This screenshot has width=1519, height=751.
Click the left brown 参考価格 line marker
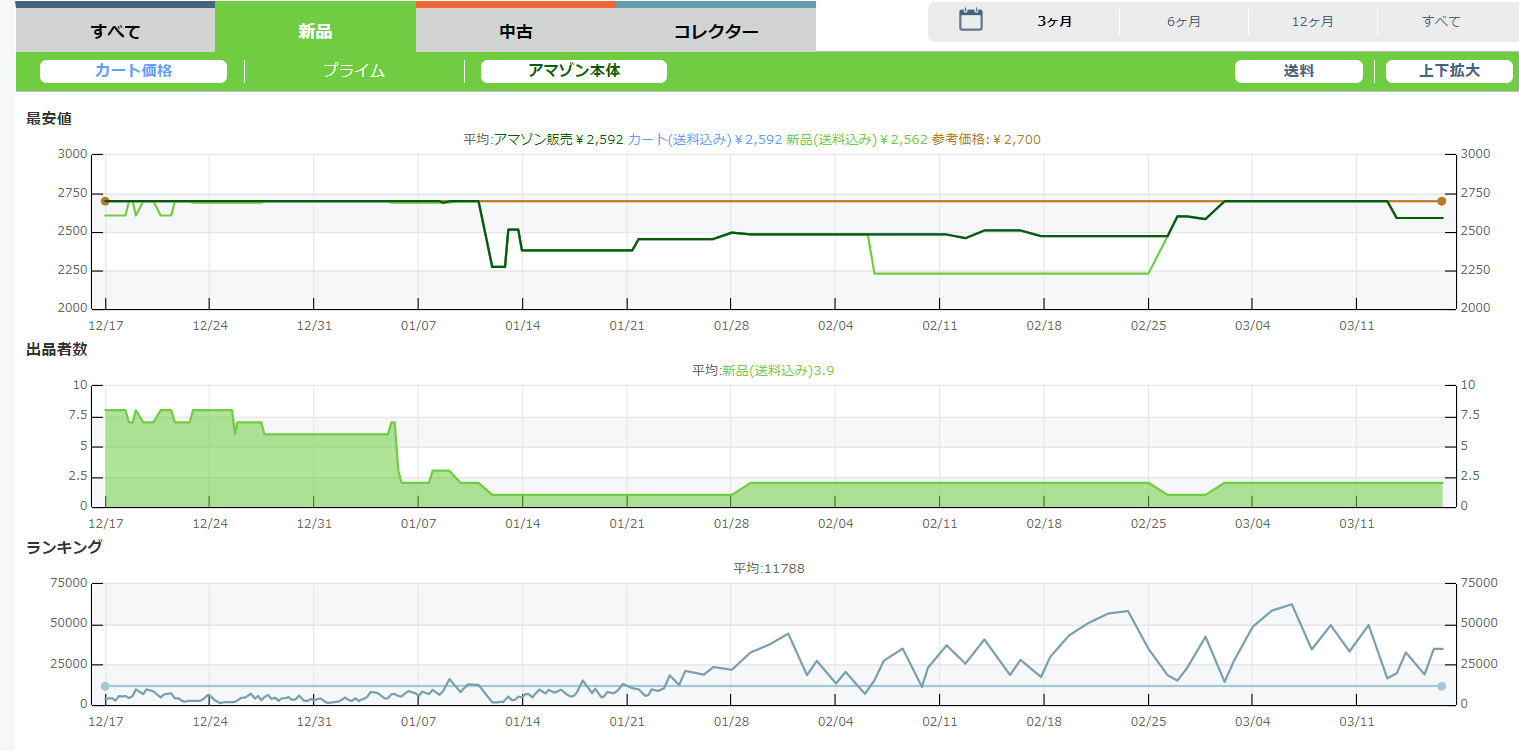pyautogui.click(x=105, y=201)
